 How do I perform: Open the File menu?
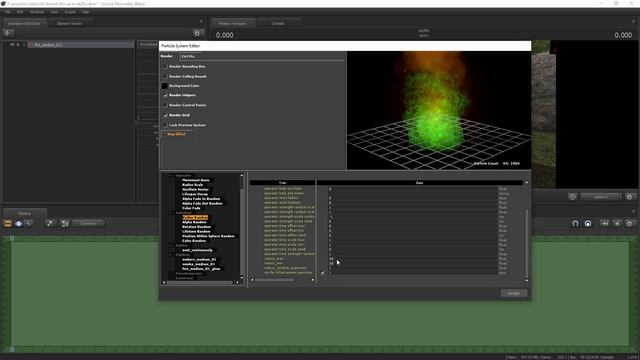tap(7, 12)
